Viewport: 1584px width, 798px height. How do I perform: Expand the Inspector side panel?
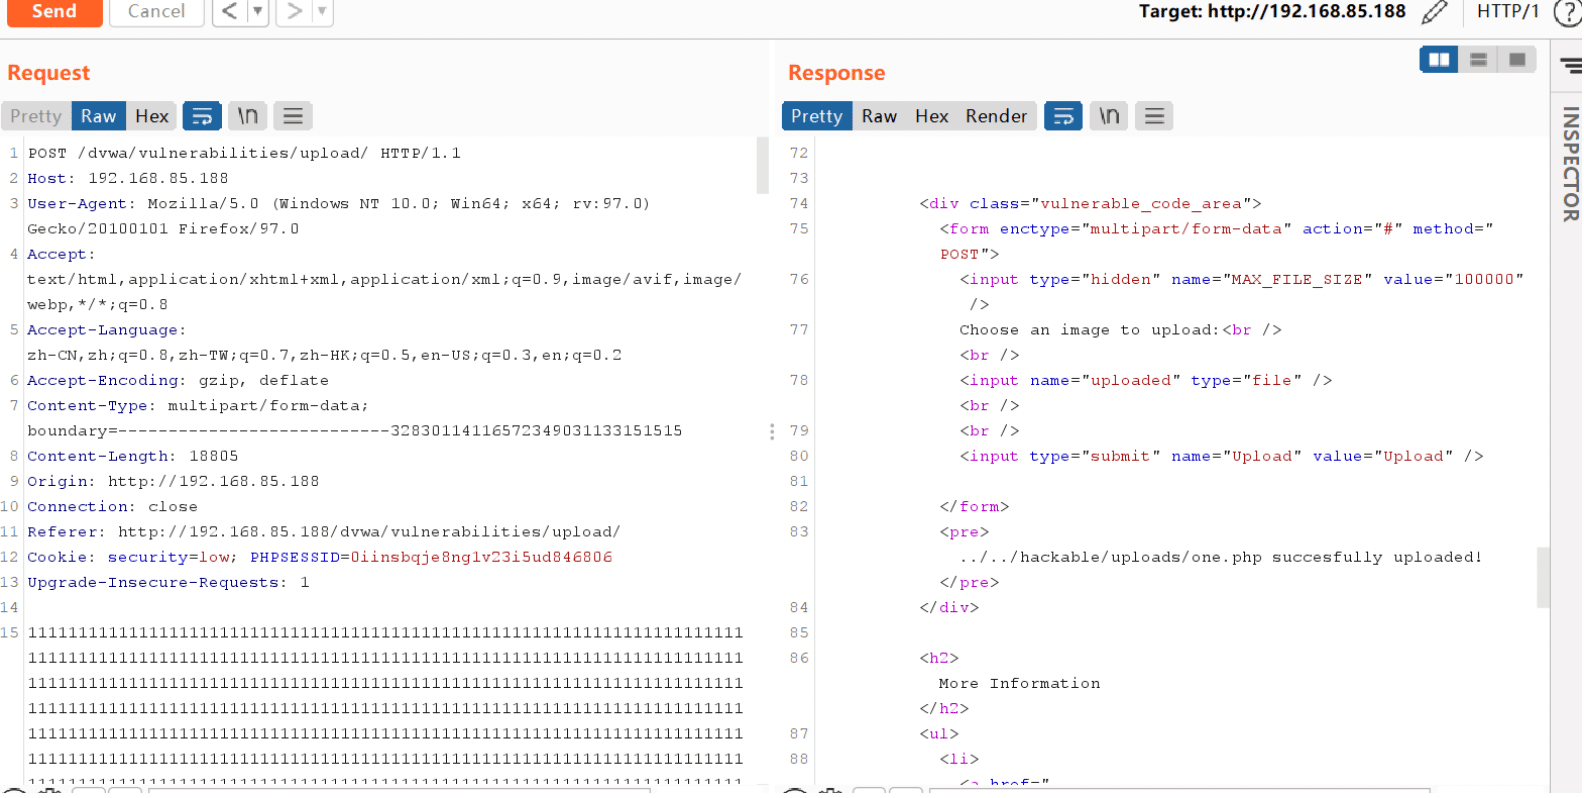click(x=1571, y=164)
